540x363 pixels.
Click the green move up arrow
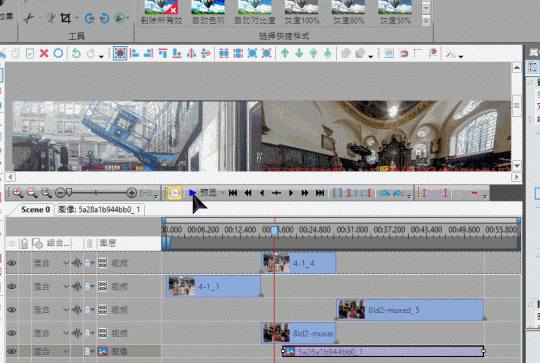click(x=285, y=53)
